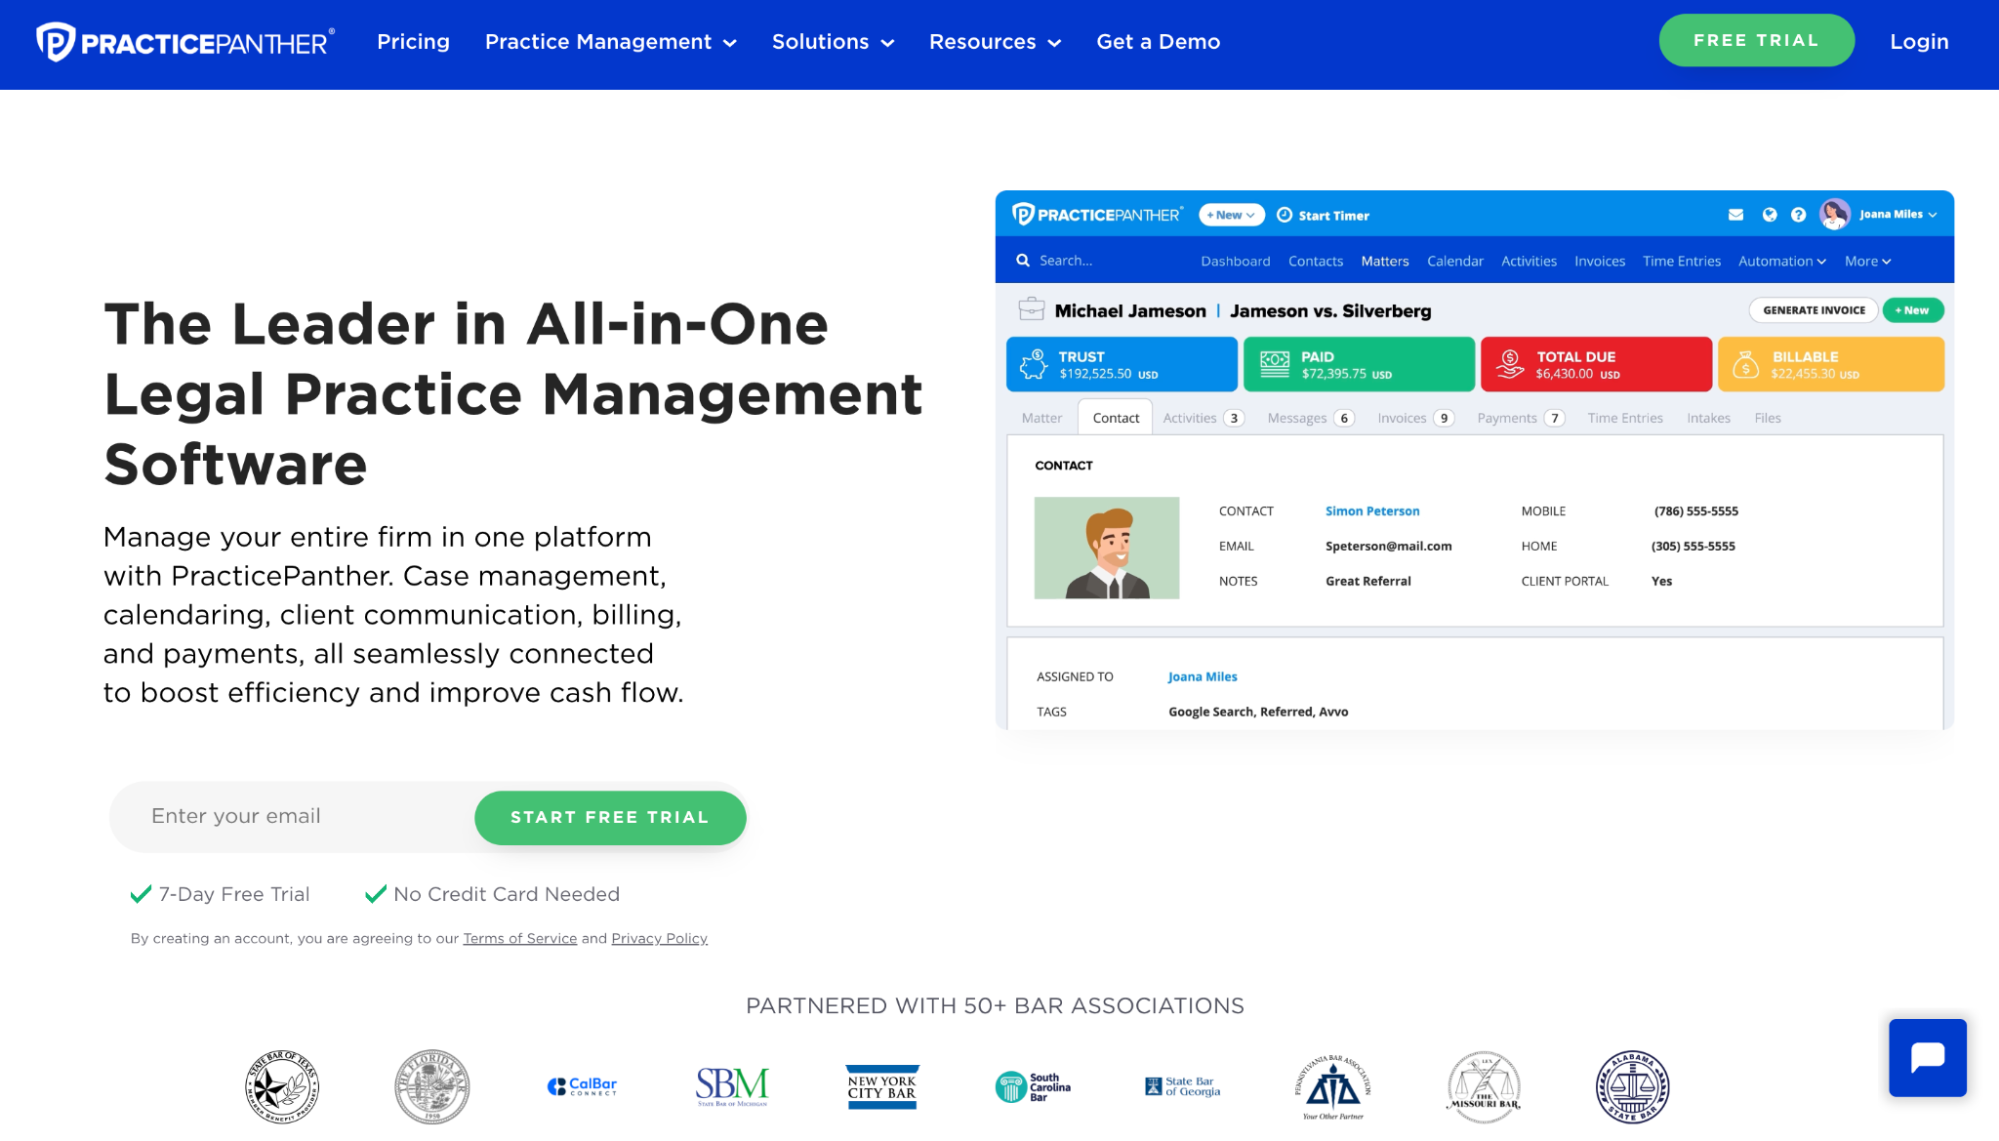
Task: Click Joana Miles avatar in app preview
Action: pos(1835,214)
